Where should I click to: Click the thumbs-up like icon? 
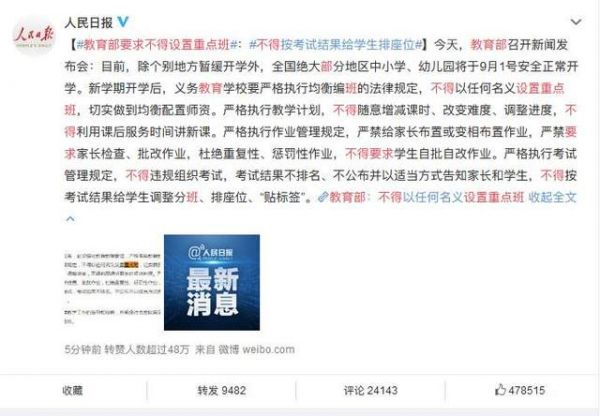500,390
